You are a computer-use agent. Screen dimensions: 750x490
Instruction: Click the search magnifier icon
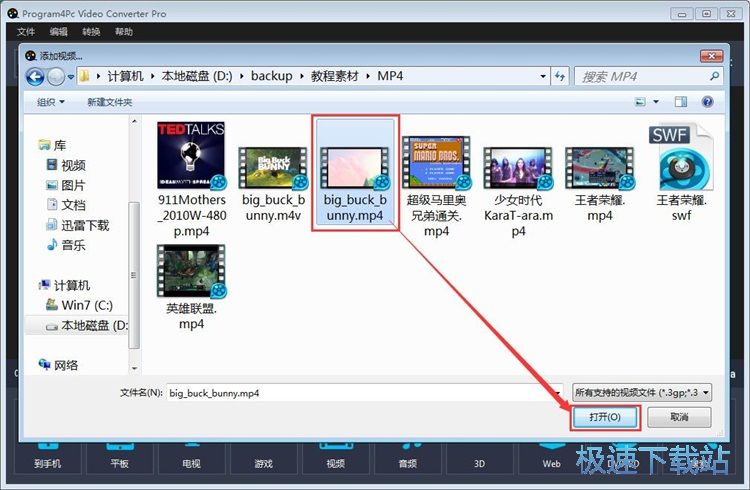click(x=715, y=76)
